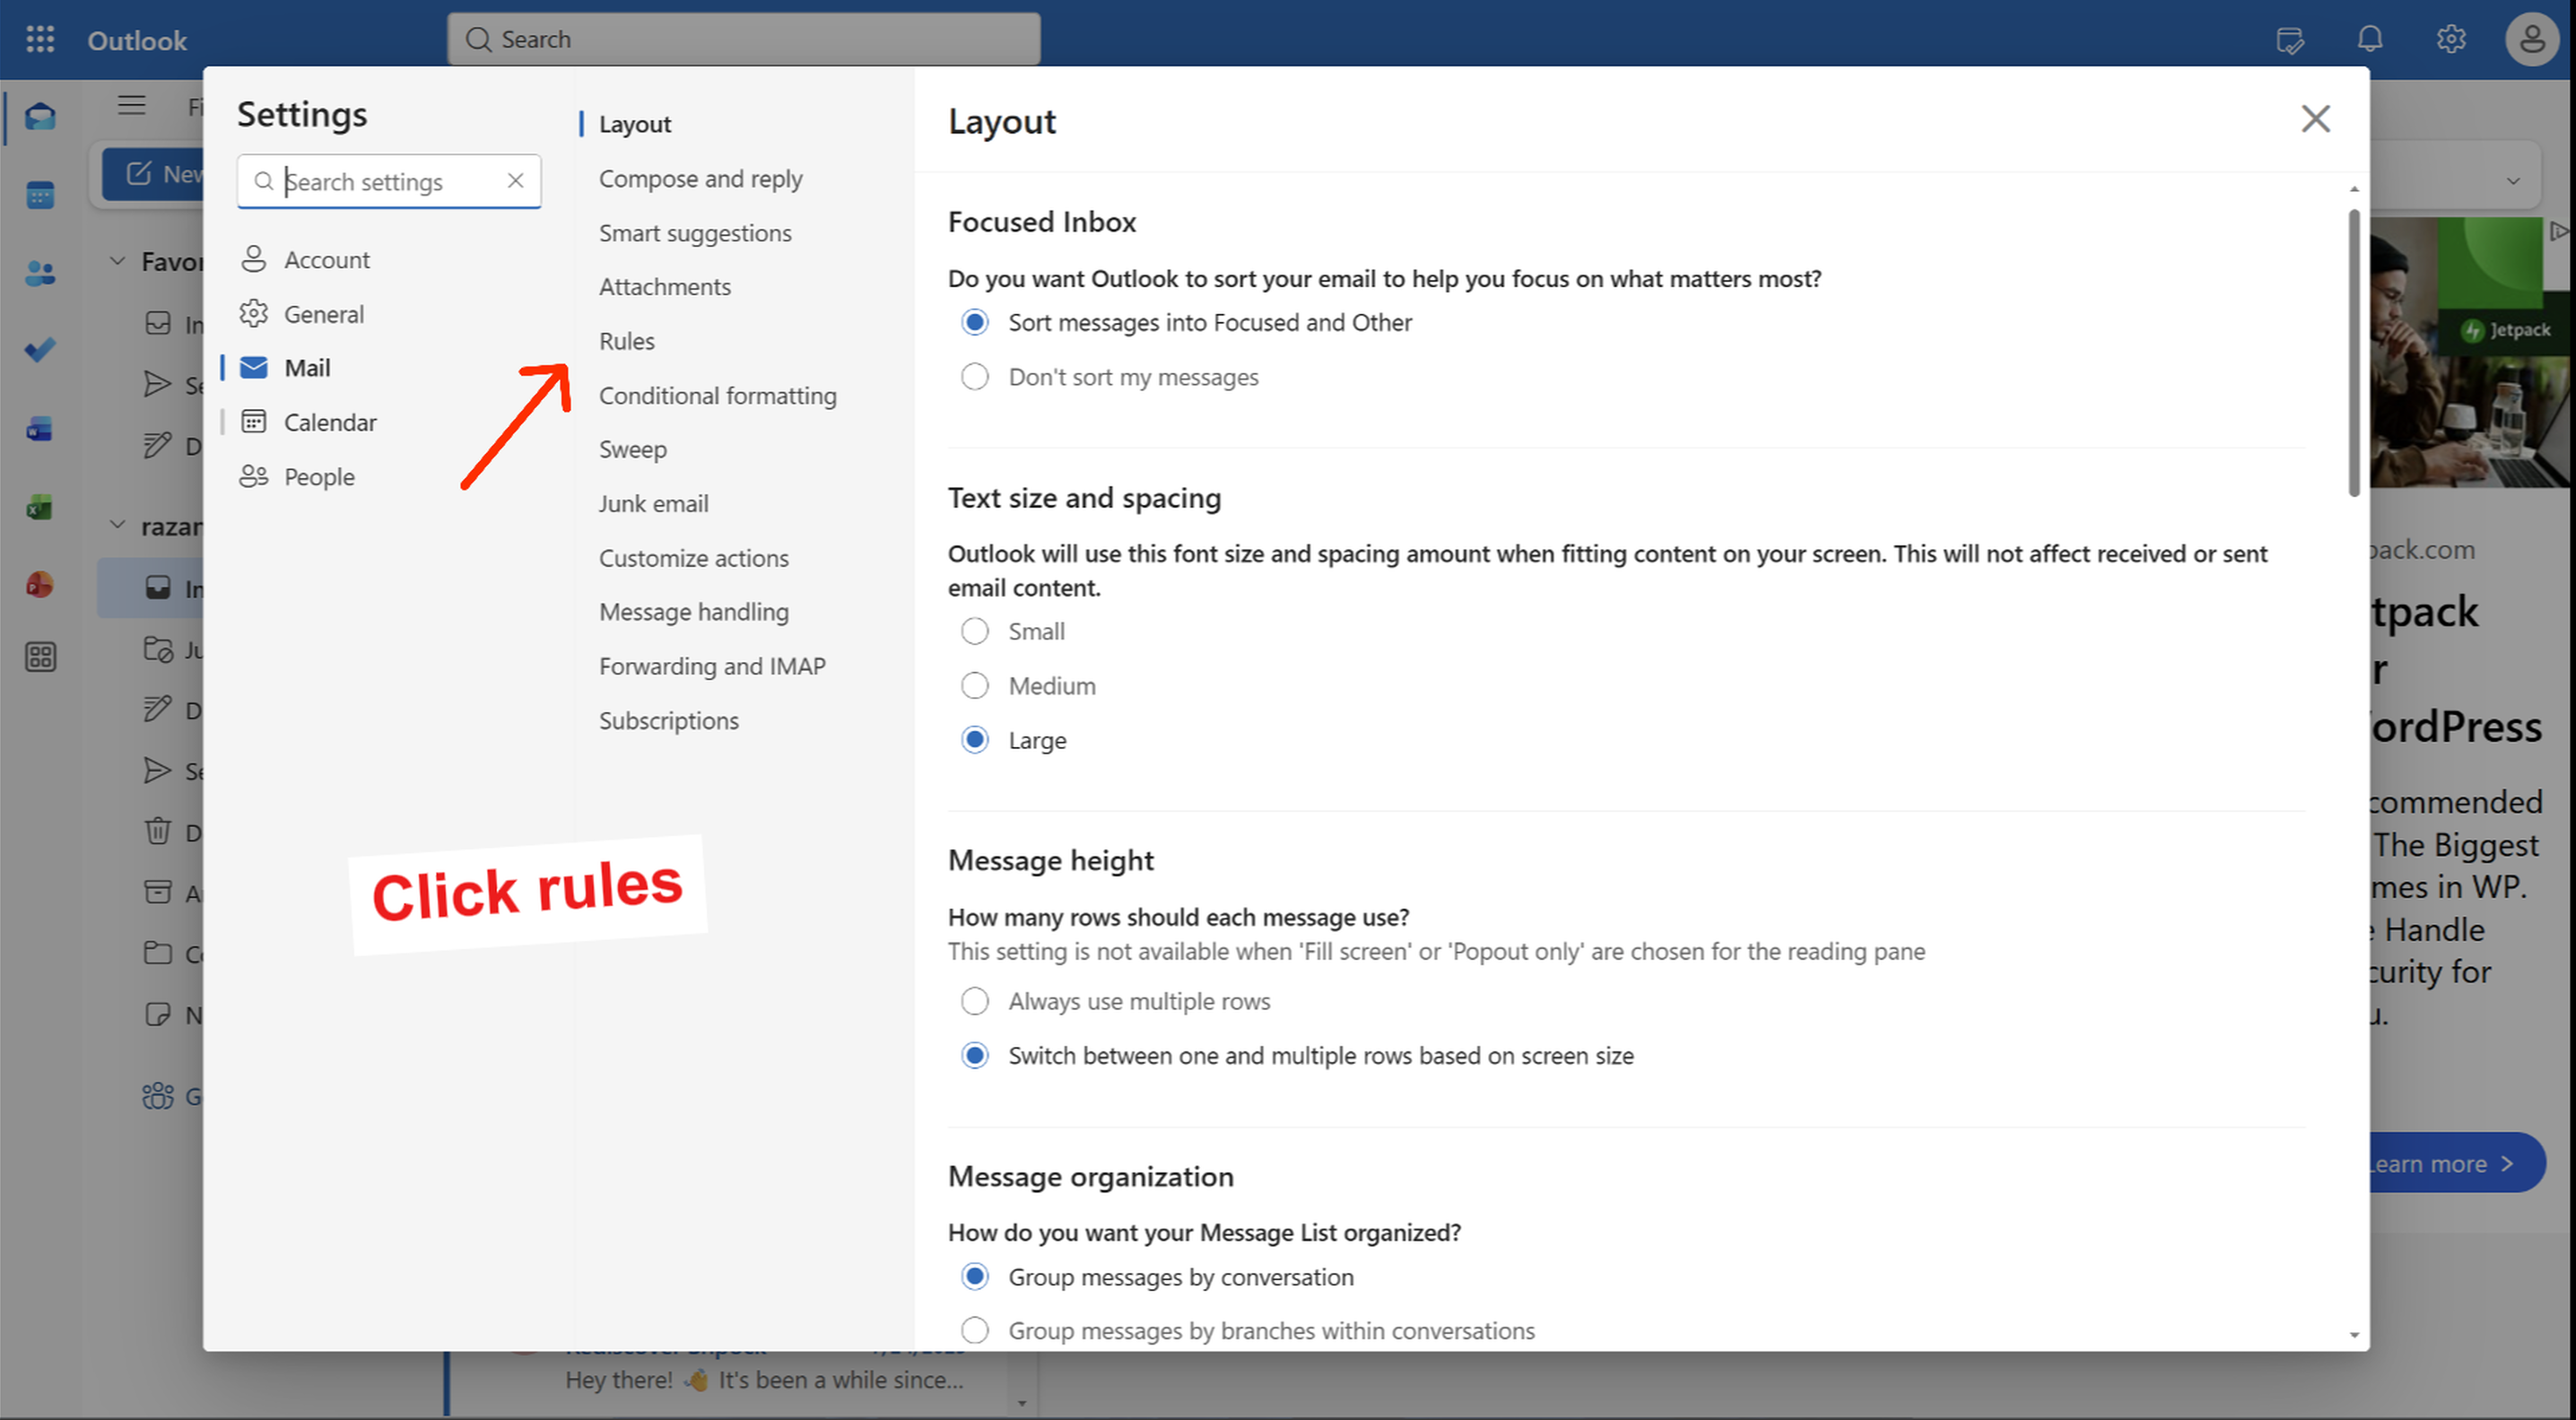
Task: Open Mail app in left rail
Action: tap(40, 116)
